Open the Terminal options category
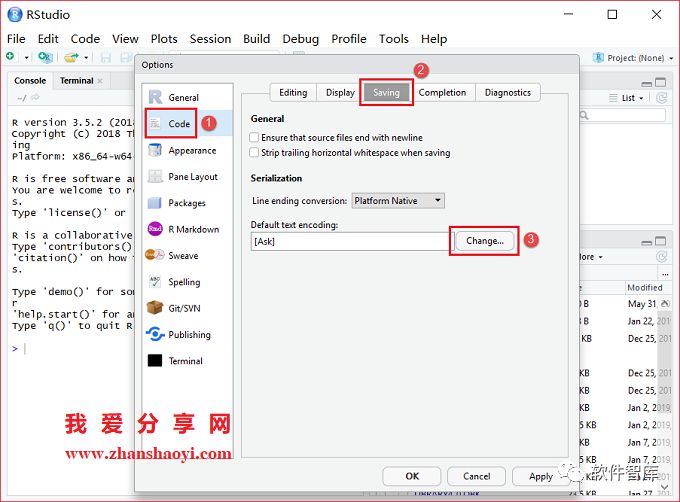Viewport: 680px width, 502px height. (x=187, y=361)
